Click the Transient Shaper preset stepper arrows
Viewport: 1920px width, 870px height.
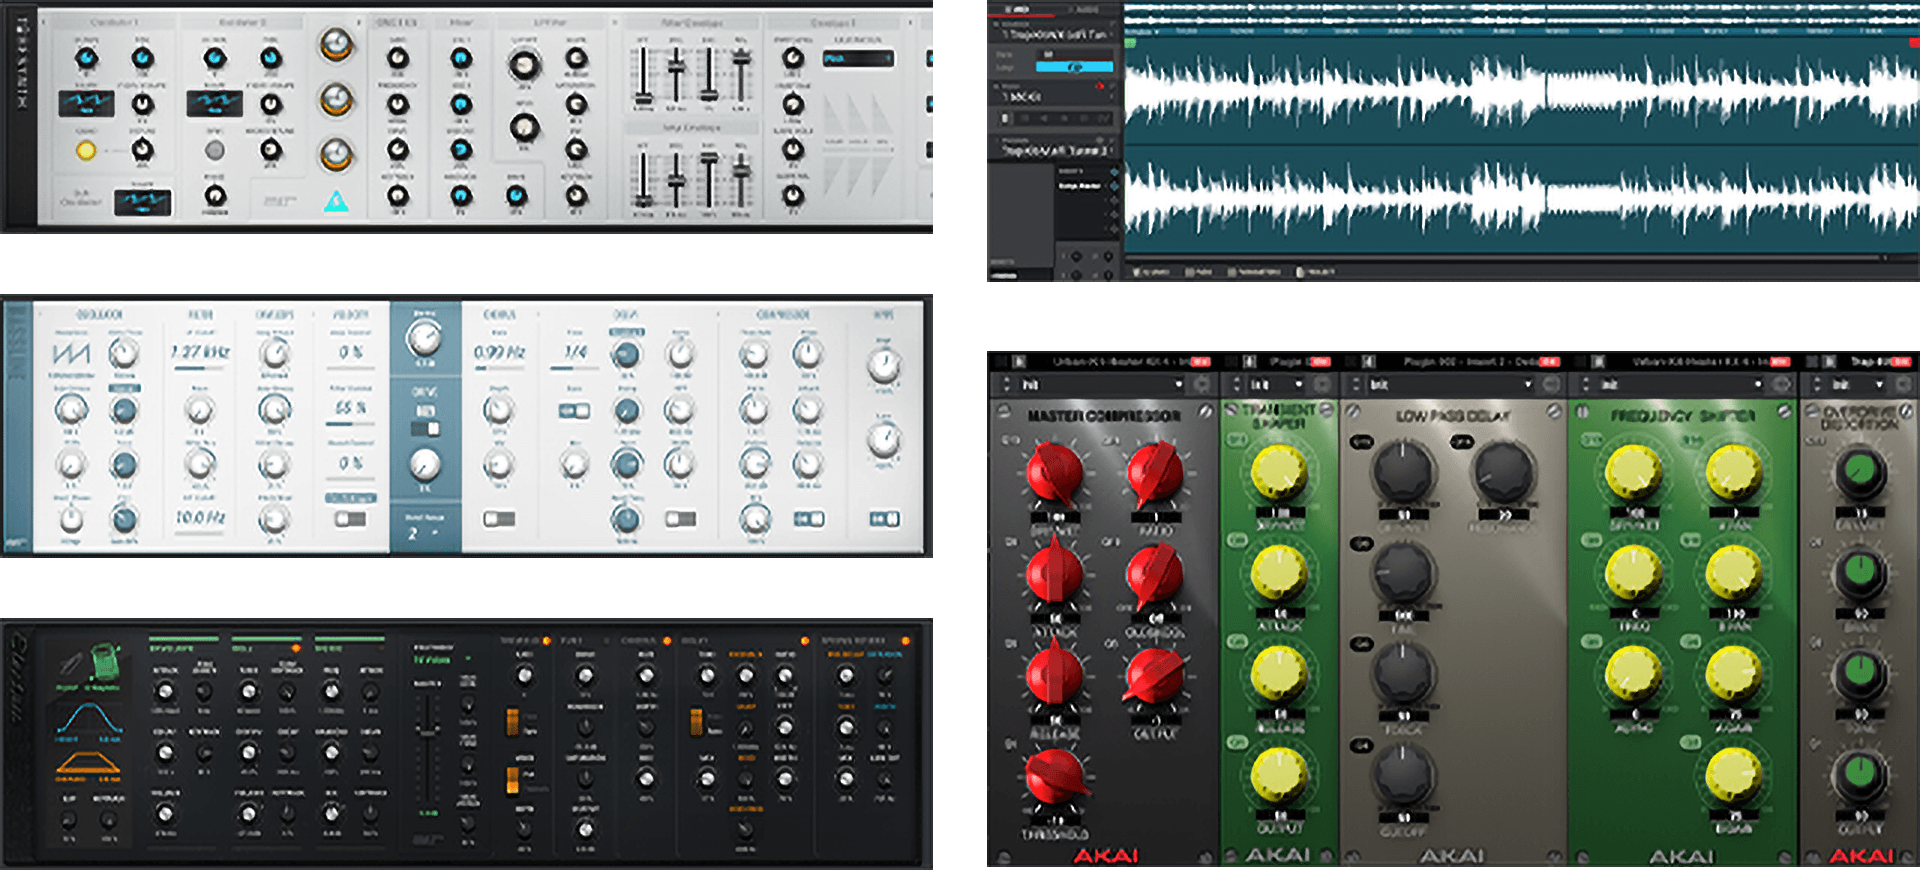click(x=1237, y=385)
